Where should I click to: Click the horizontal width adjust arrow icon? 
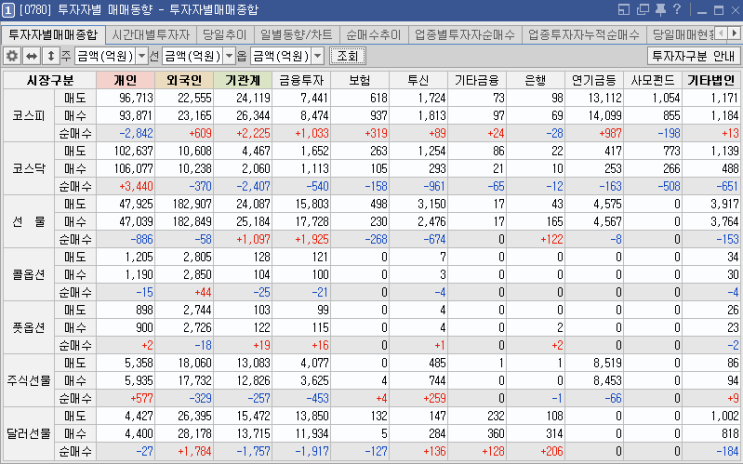tap(31, 56)
